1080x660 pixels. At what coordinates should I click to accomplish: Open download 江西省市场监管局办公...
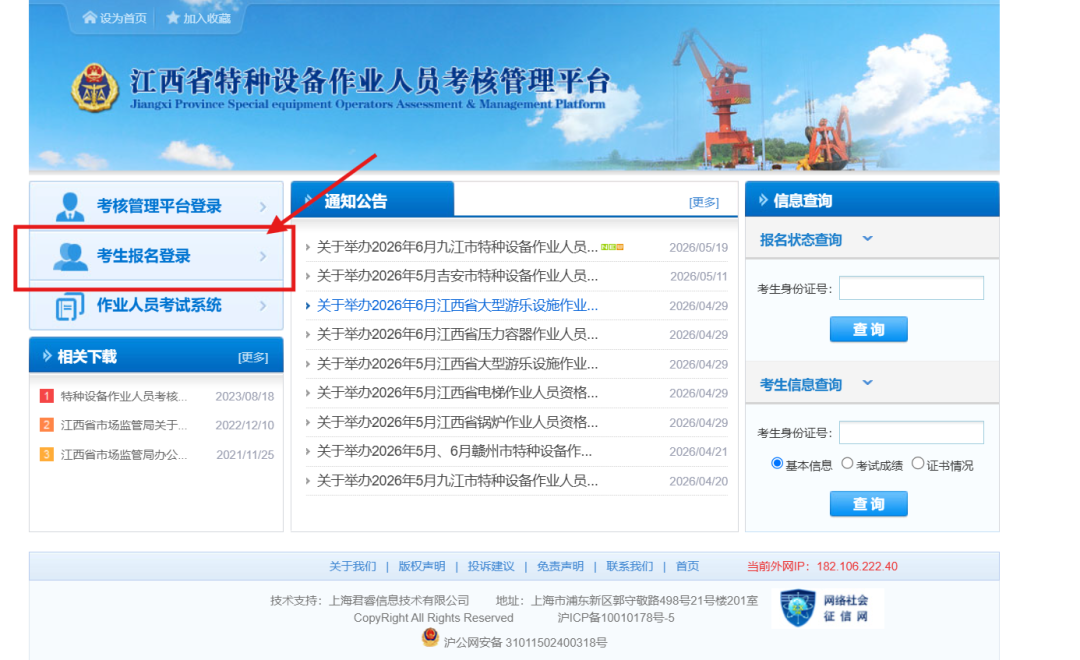click(x=123, y=455)
